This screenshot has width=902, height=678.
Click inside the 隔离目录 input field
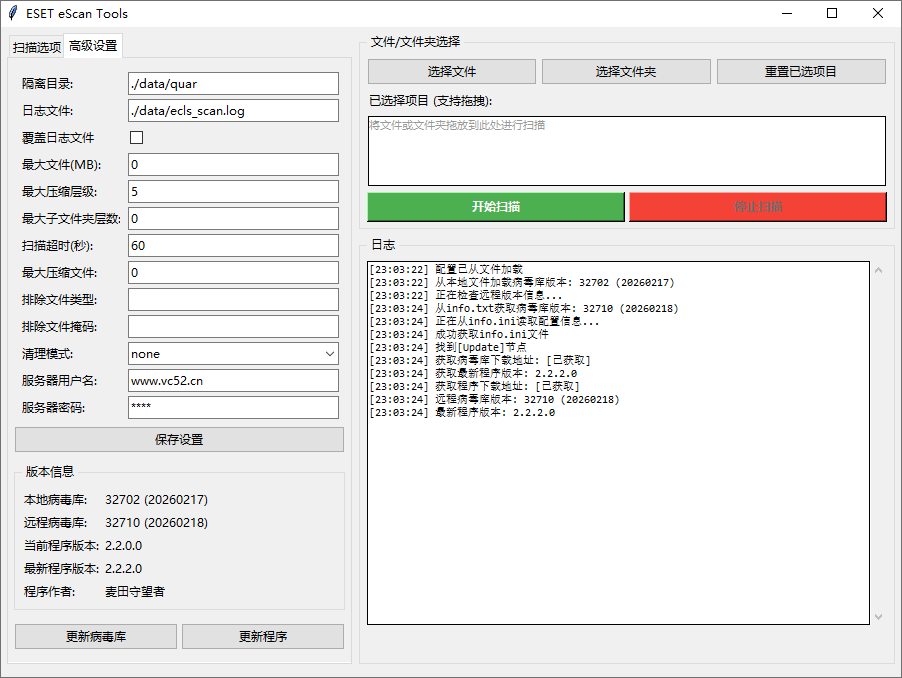click(x=232, y=84)
